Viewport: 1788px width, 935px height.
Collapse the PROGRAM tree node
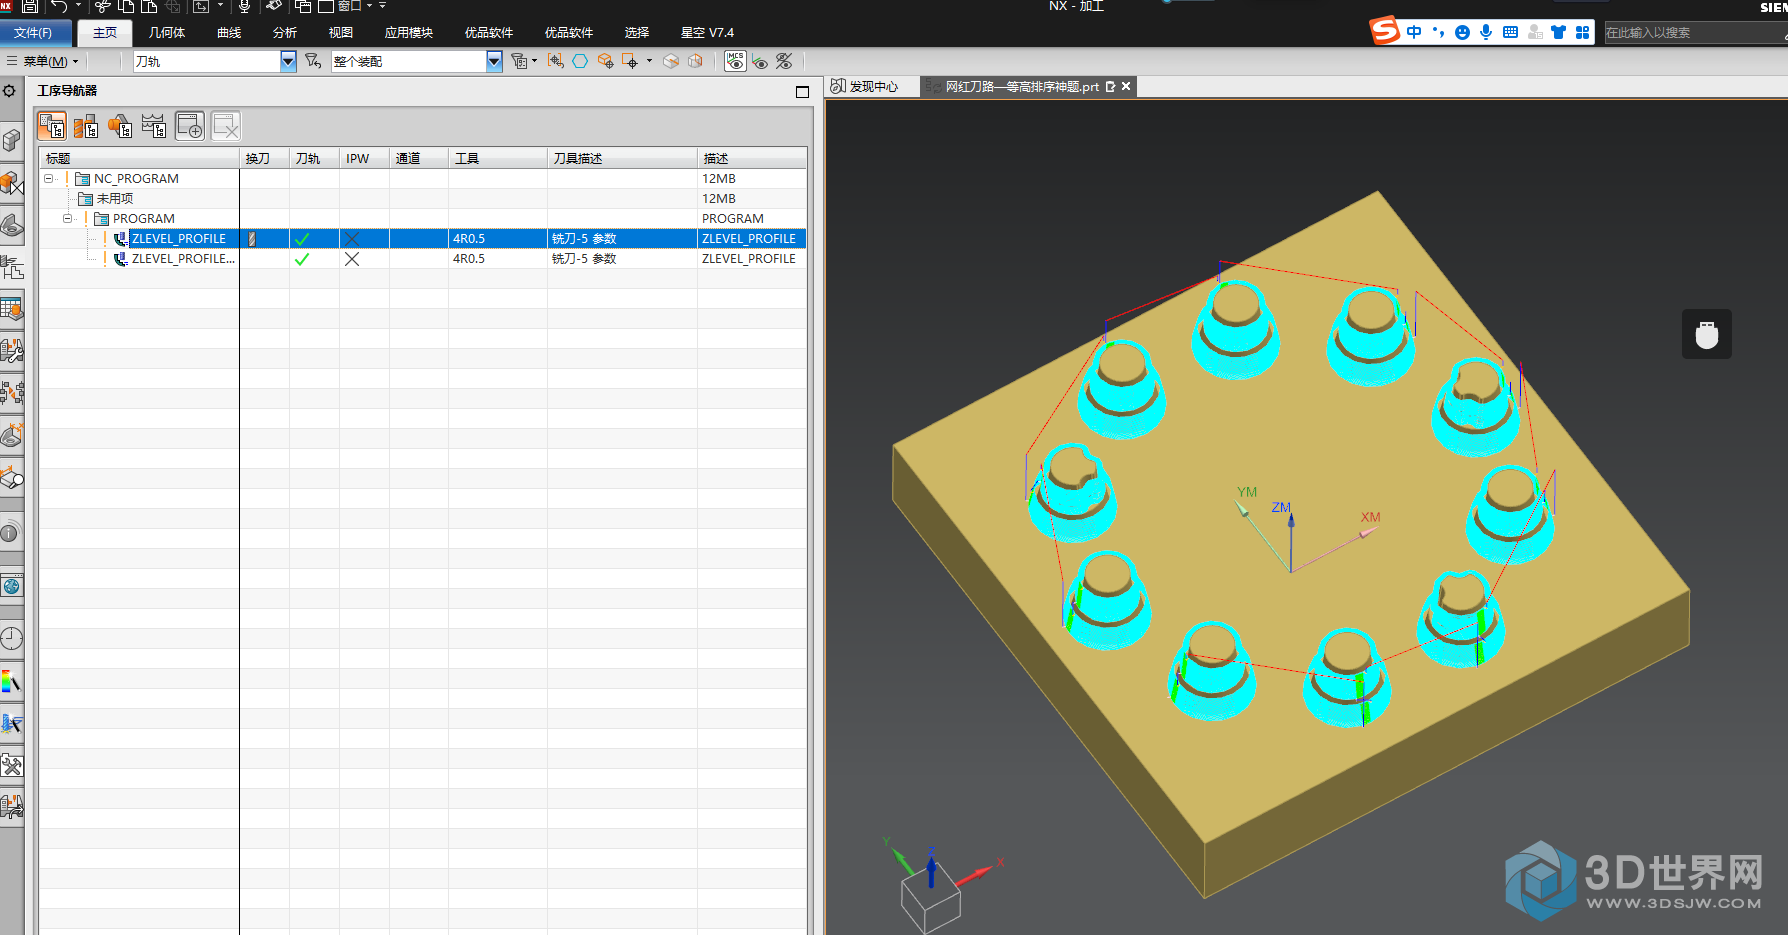(x=67, y=219)
